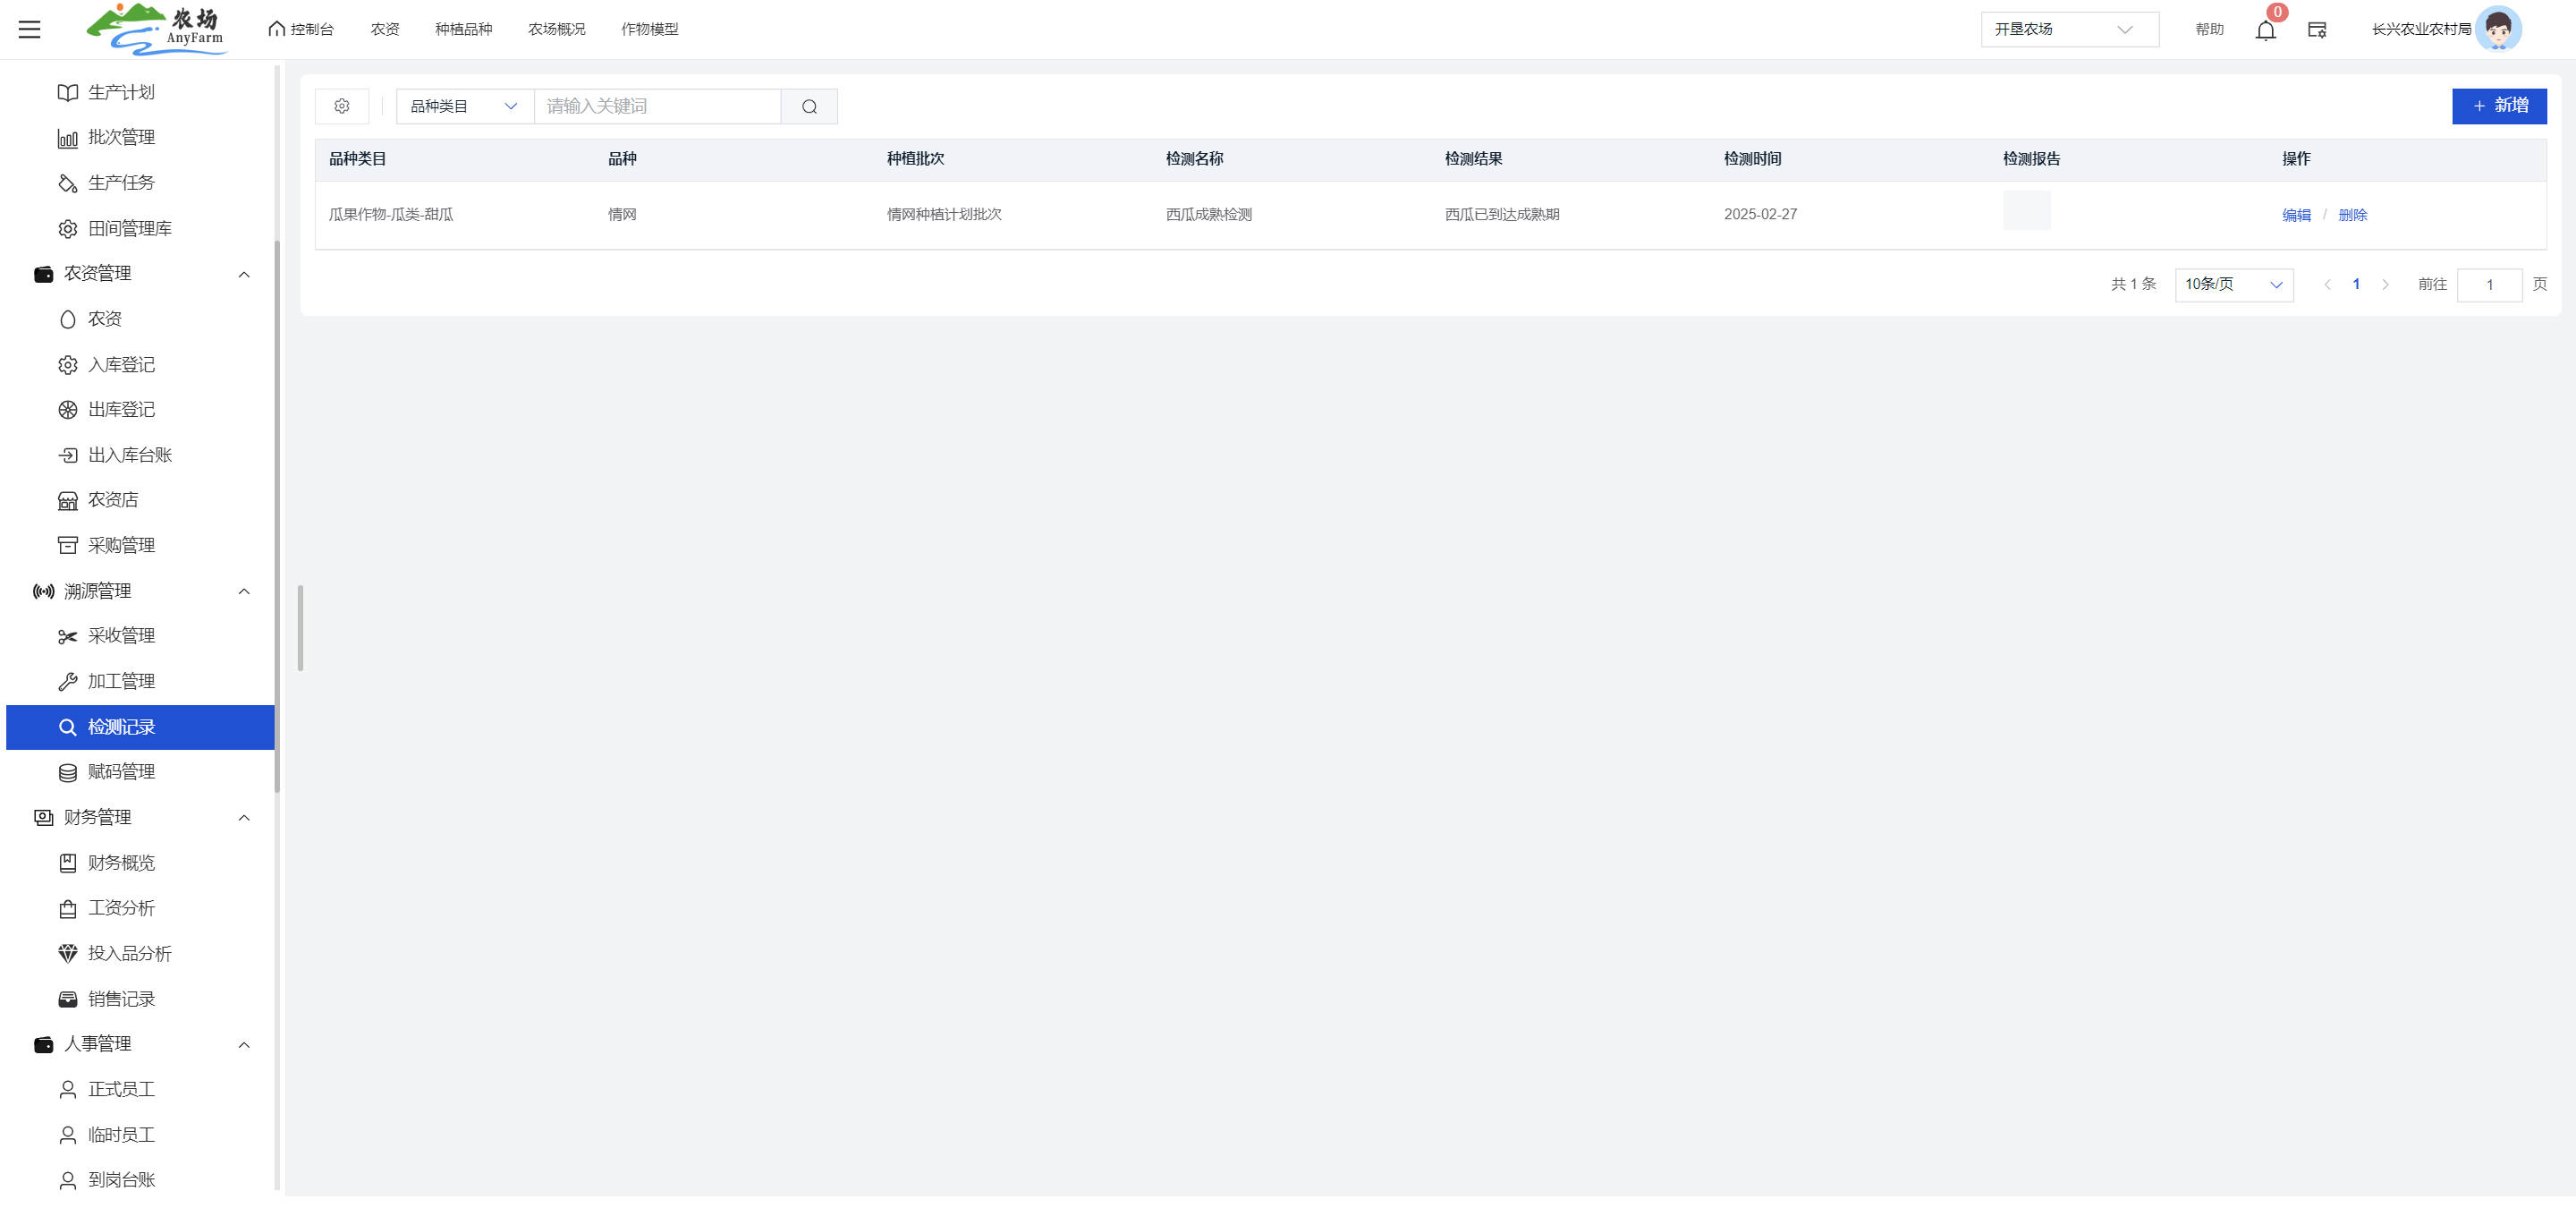Image resolution: width=2576 pixels, height=1208 pixels.
Task: Open 出库登记 sidebar item
Action: click(120, 410)
